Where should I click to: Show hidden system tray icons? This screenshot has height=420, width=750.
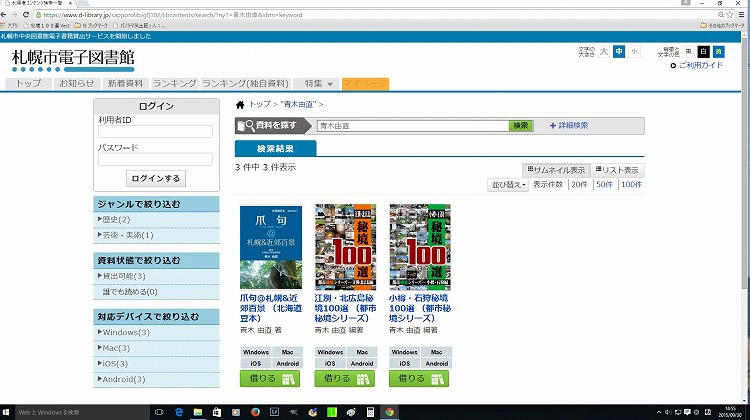[659, 412]
